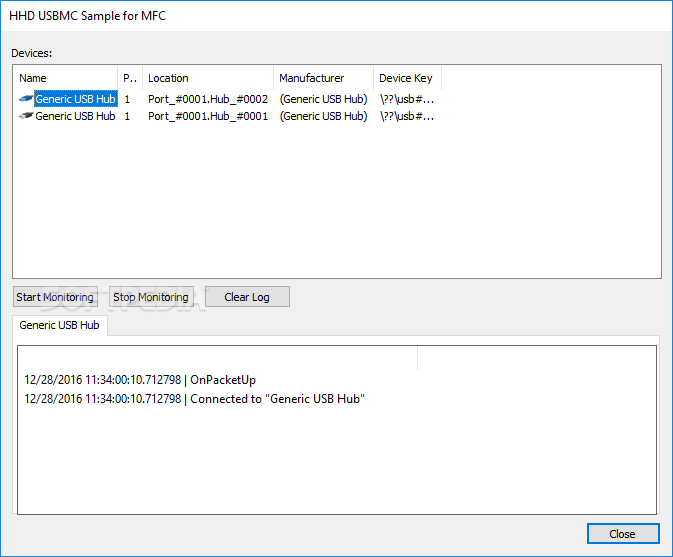
Task: Click the Connected to "Generic USB Hub" log line
Action: [x=194, y=399]
